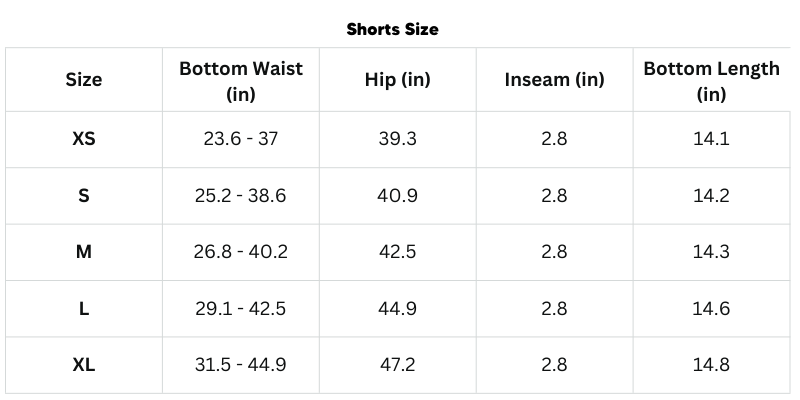Click the M size row label
The width and height of the screenshot is (800, 400).
click(84, 252)
